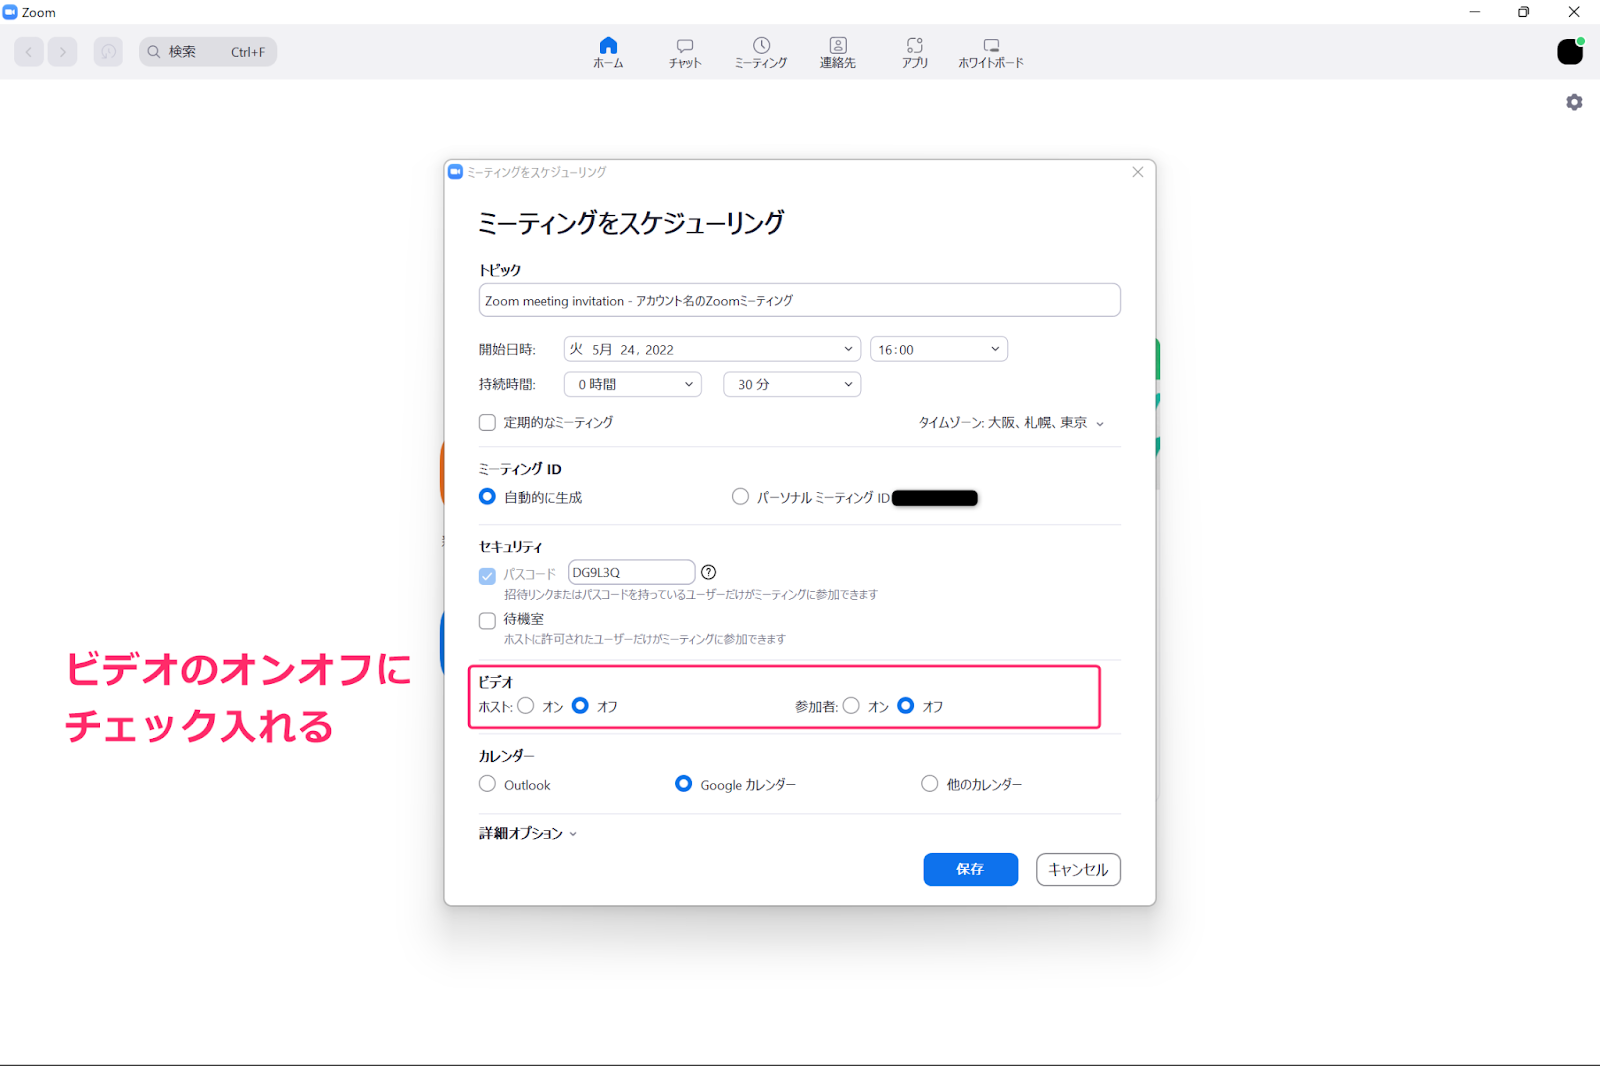
Task: Click the passcode field DG9L3Q
Action: [x=631, y=572]
